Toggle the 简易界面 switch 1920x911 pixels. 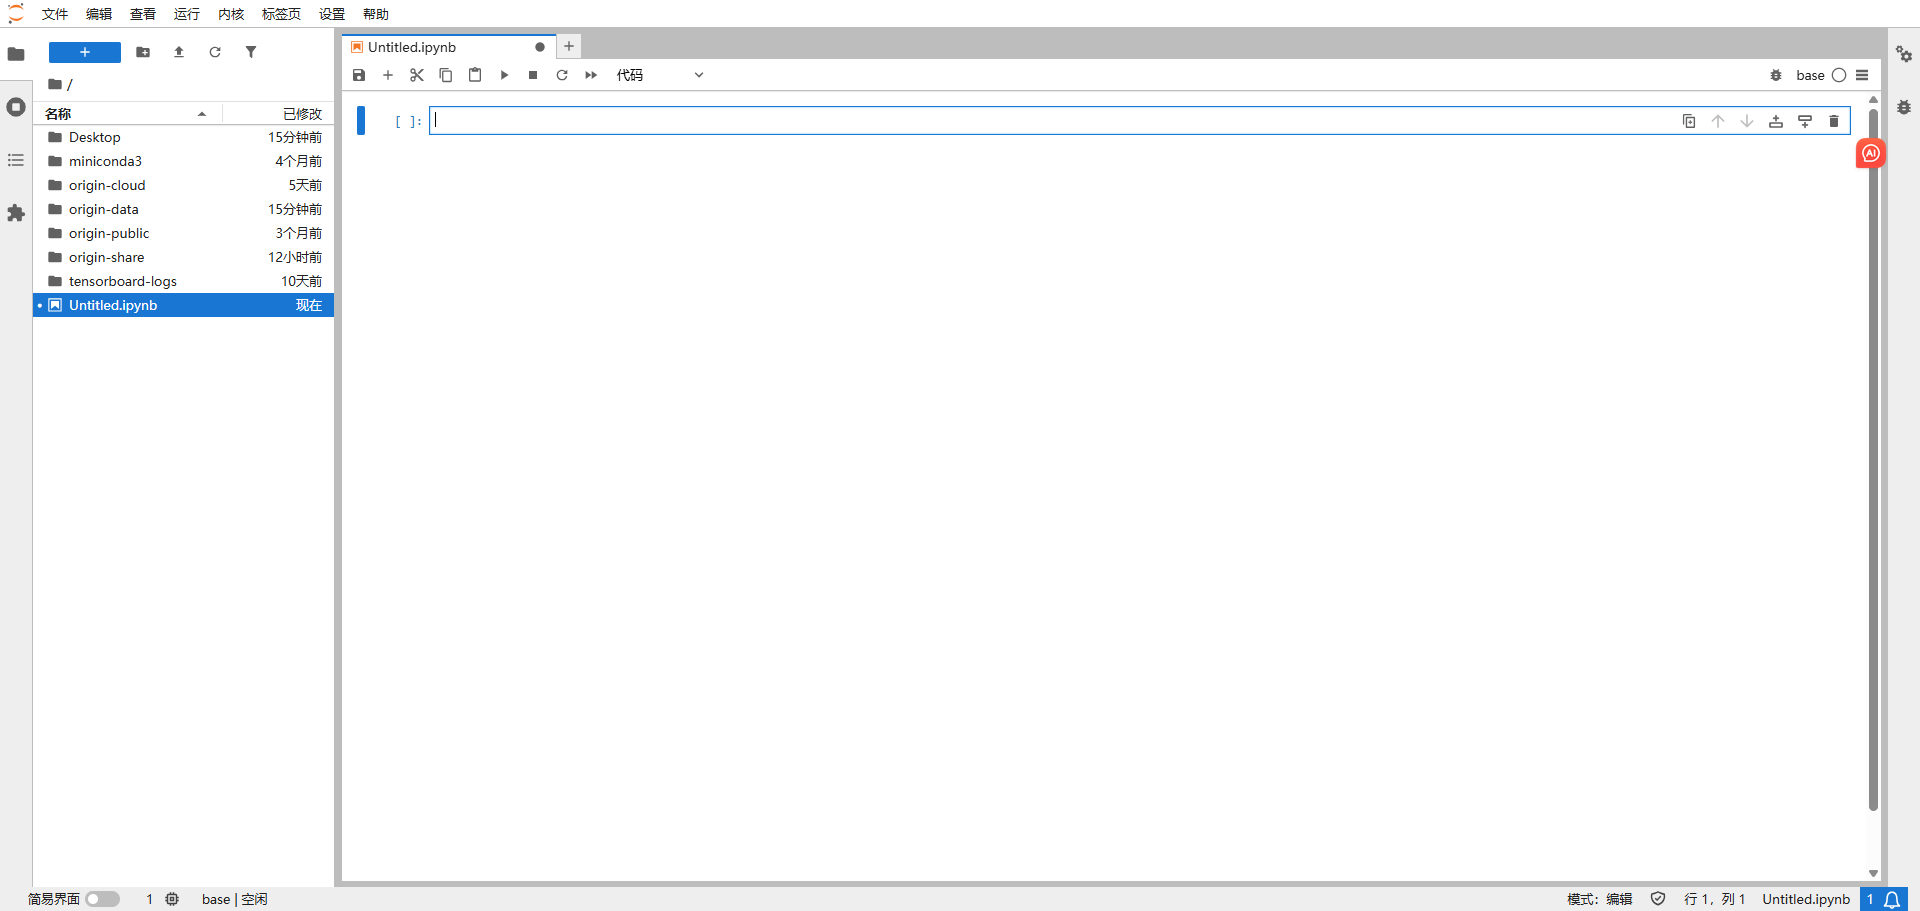[103, 899]
